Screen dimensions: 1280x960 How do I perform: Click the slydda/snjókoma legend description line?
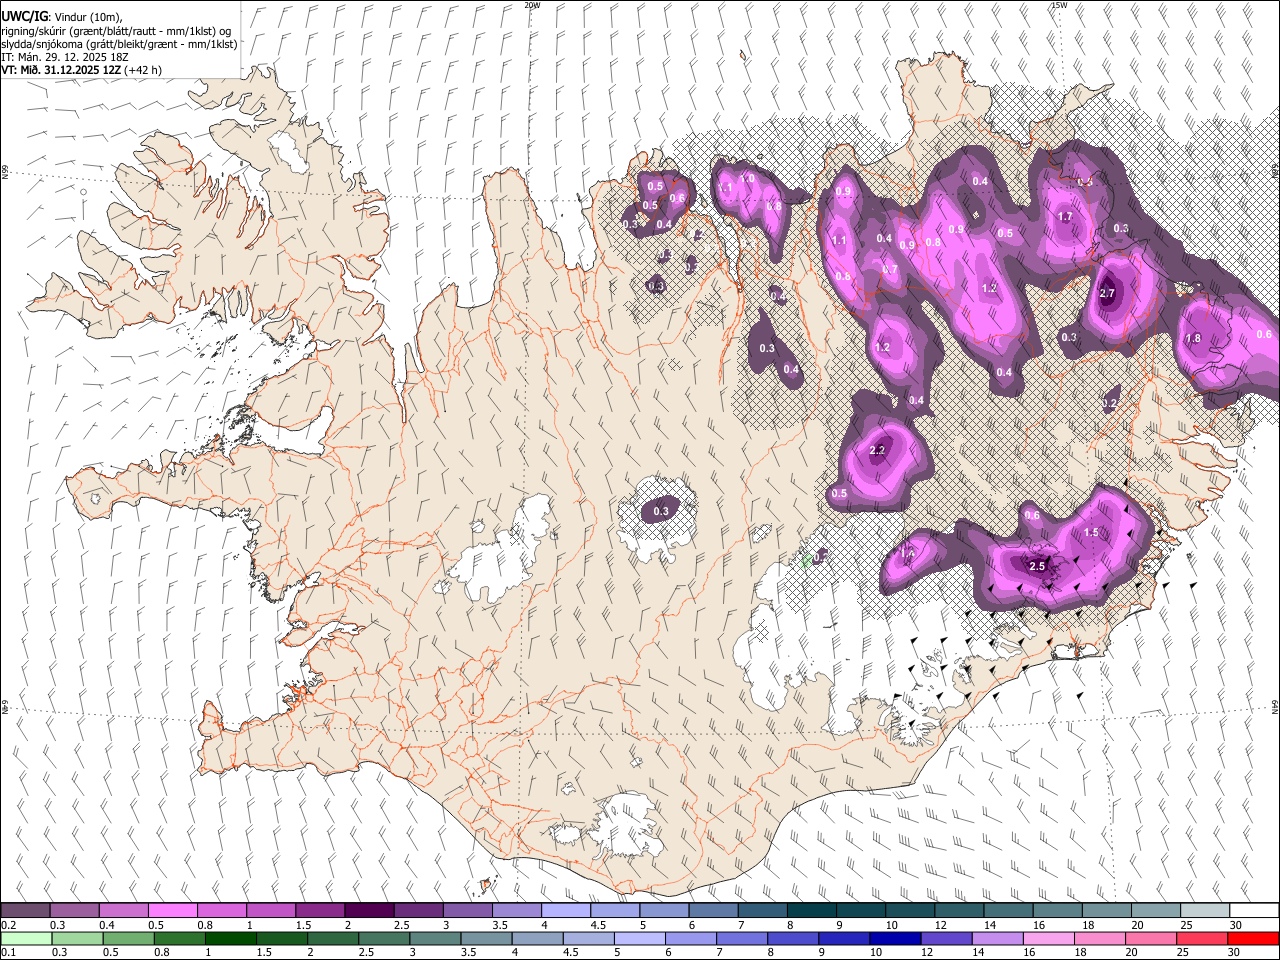[119, 44]
